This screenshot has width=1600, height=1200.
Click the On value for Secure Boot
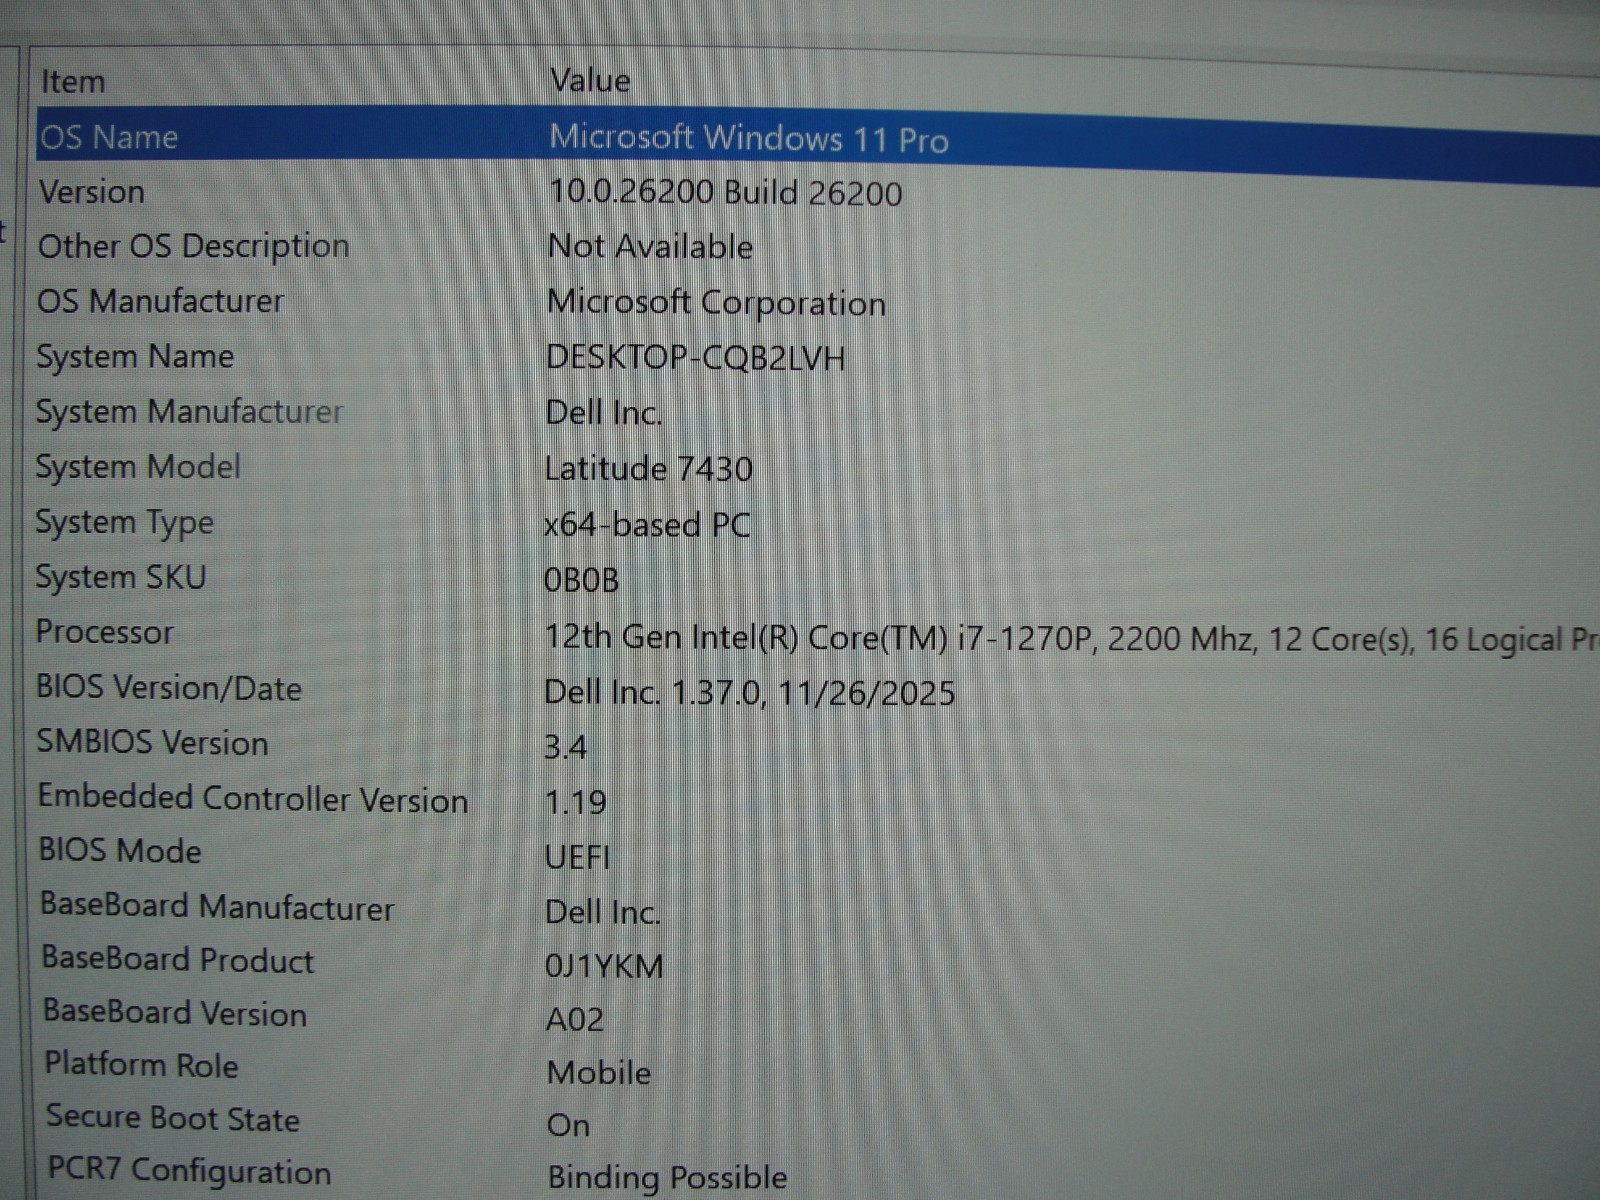click(x=568, y=1126)
